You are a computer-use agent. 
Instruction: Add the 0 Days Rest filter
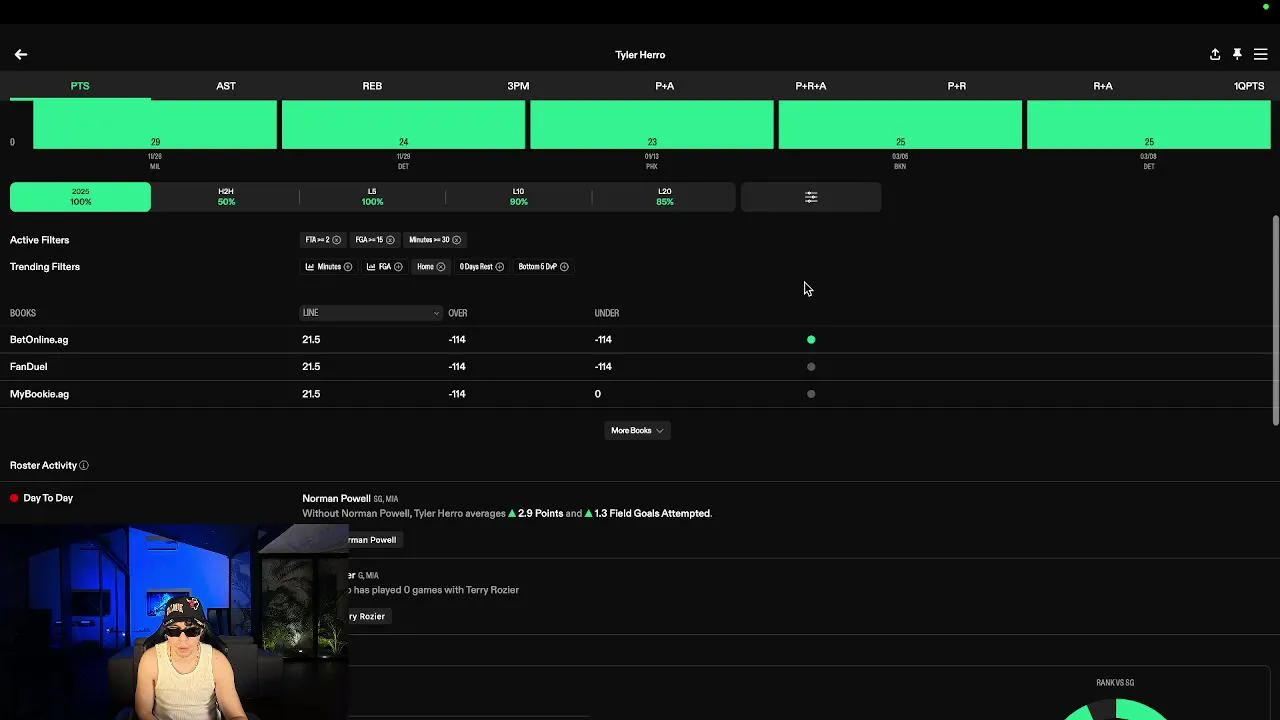click(x=500, y=267)
